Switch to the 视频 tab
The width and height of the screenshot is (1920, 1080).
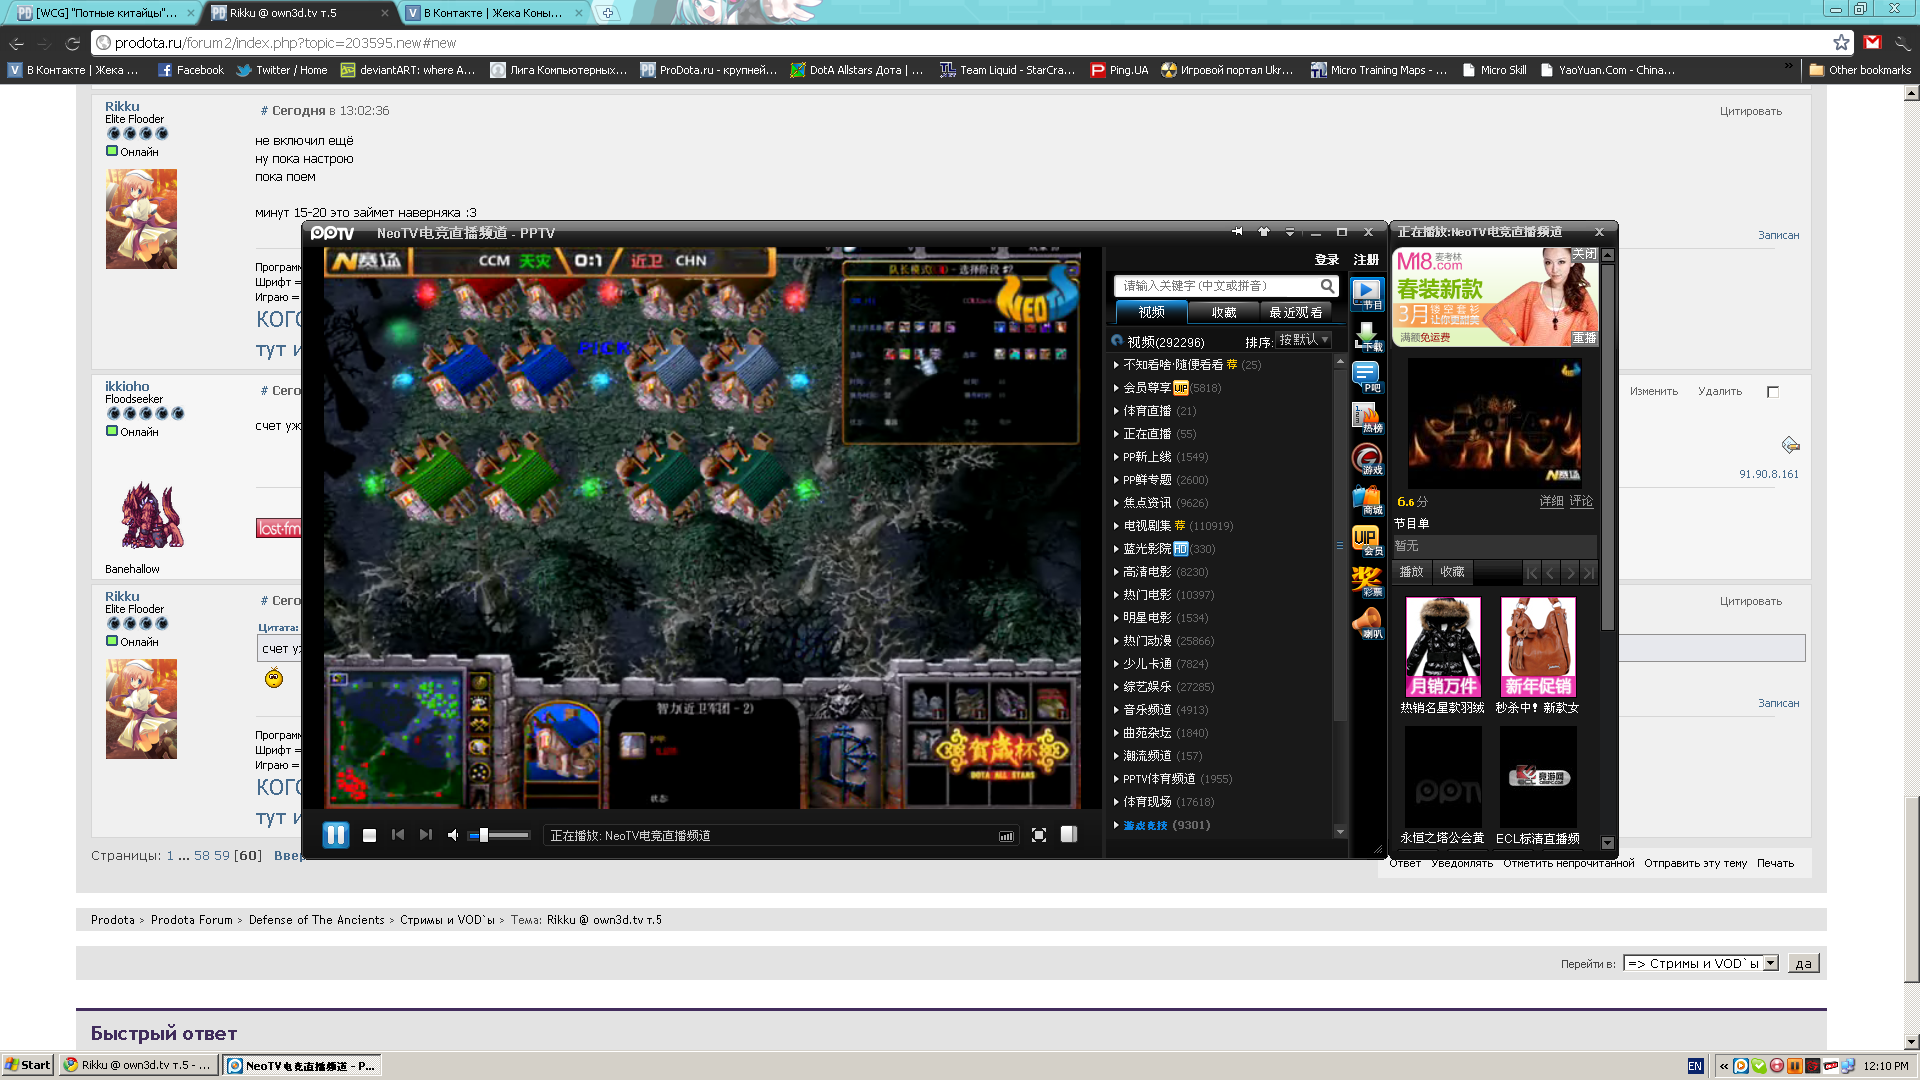pyautogui.click(x=1151, y=312)
